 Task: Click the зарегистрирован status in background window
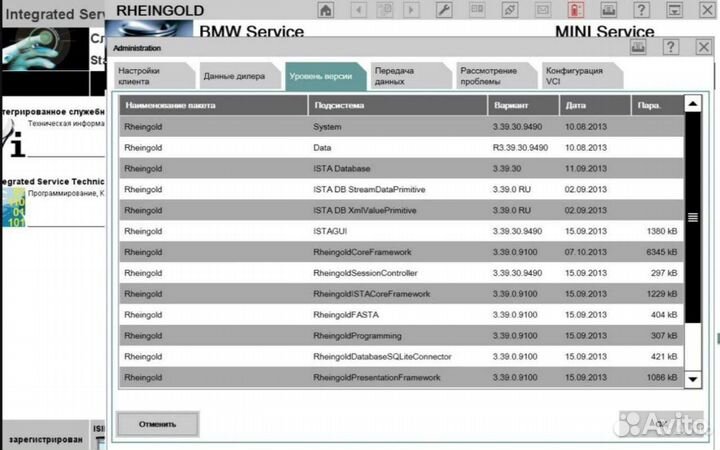coord(46,439)
